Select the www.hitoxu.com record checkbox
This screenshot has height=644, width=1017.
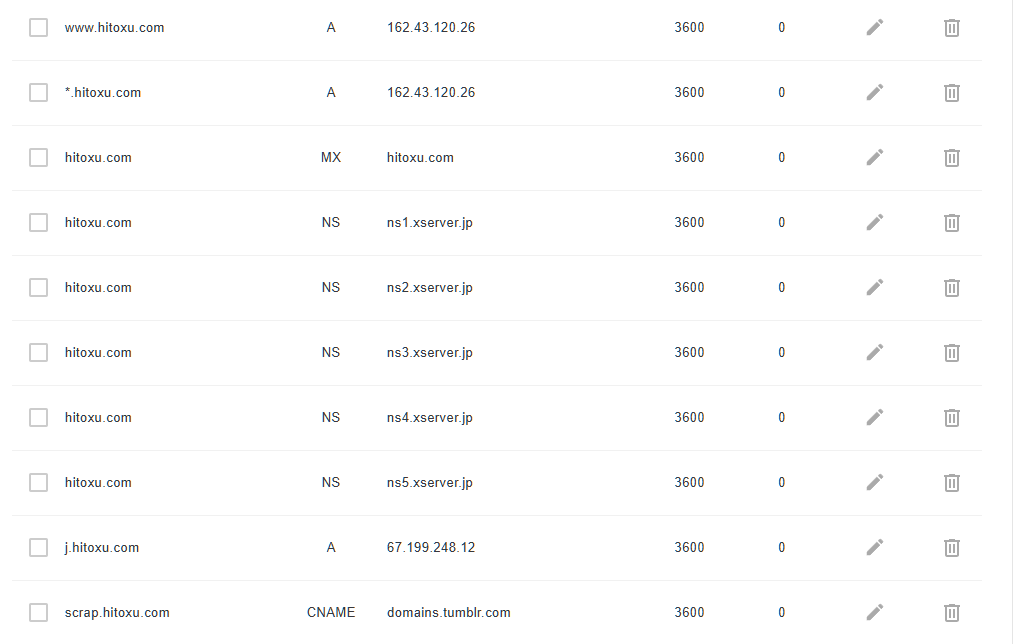[x=39, y=28]
